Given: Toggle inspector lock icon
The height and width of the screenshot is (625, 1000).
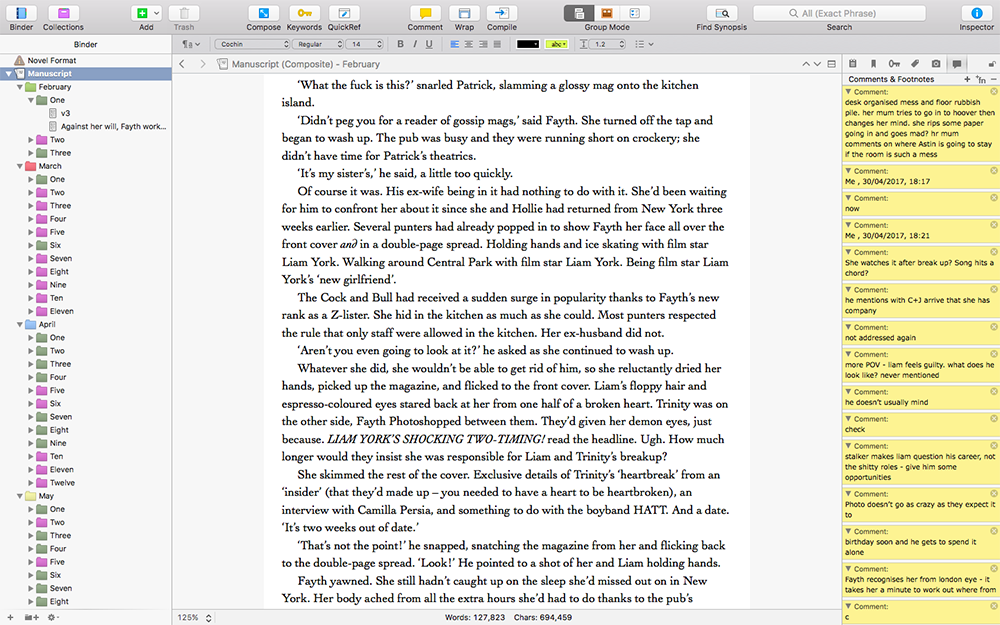Looking at the screenshot, I should point(992,64).
